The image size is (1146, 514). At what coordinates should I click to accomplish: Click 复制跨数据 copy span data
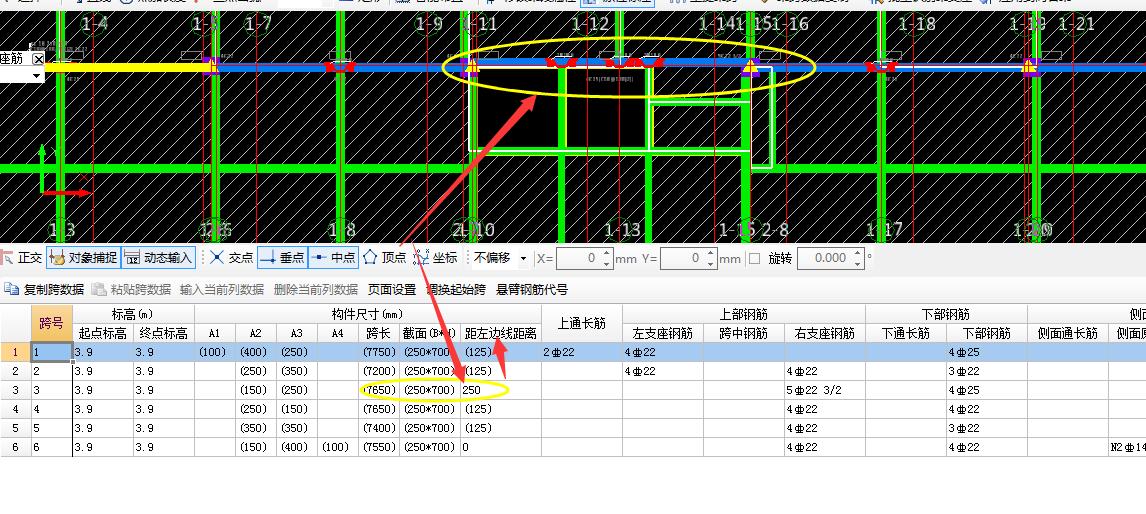coord(45,290)
